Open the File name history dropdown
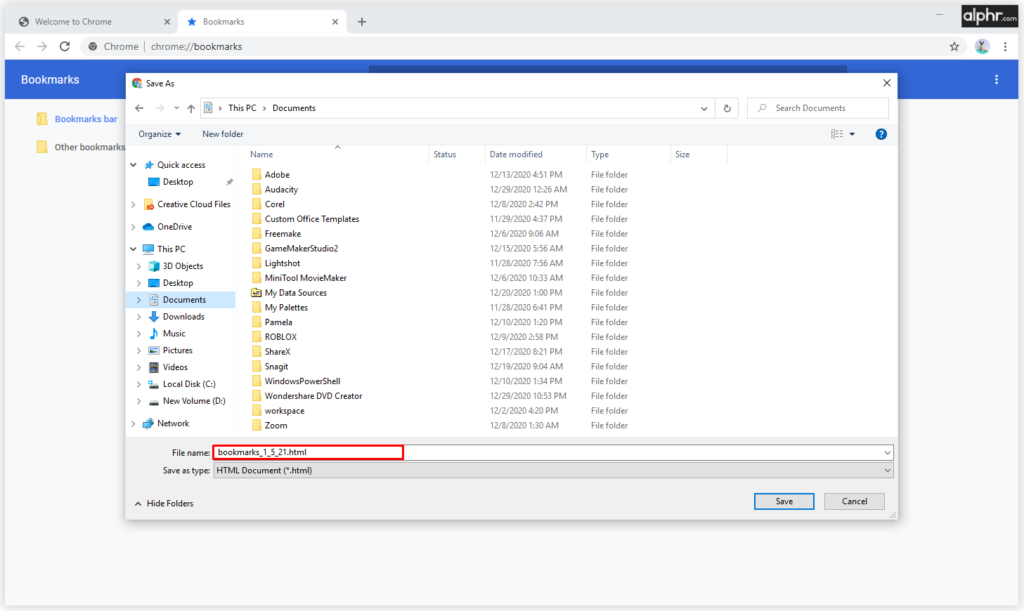The image size is (1024, 611). pyautogui.click(x=886, y=452)
